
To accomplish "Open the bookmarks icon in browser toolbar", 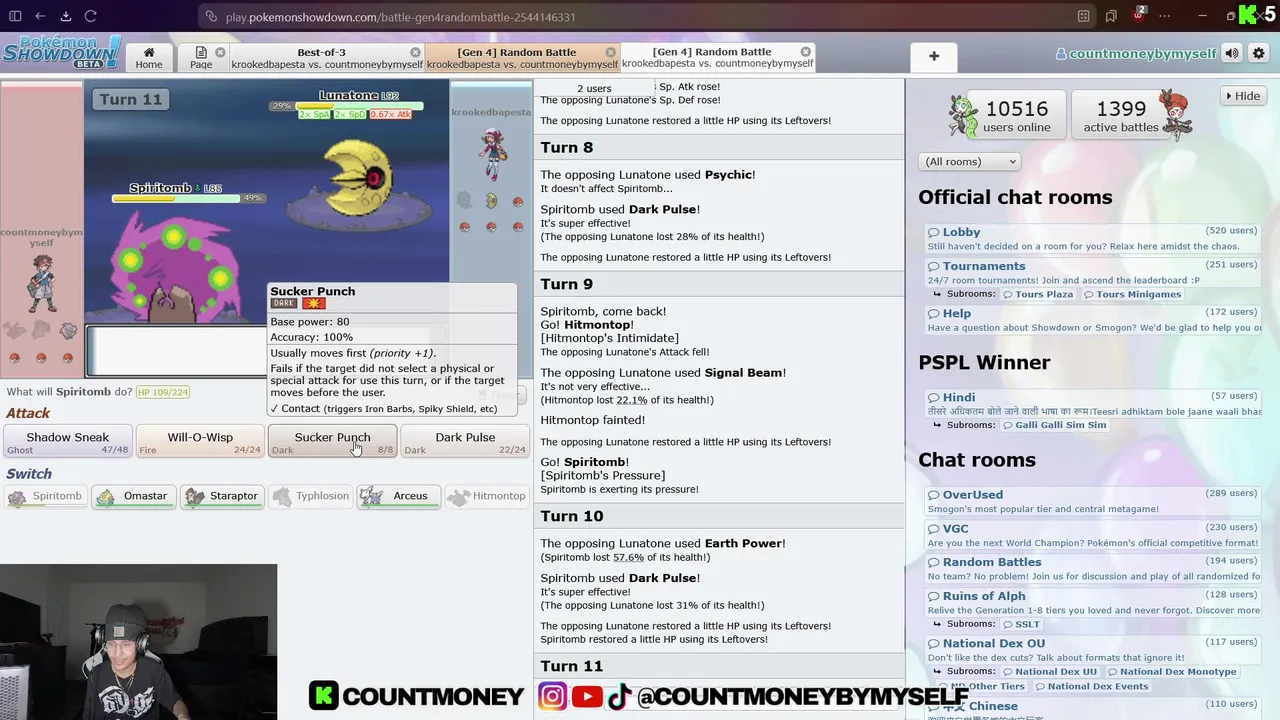I will click(1111, 16).
